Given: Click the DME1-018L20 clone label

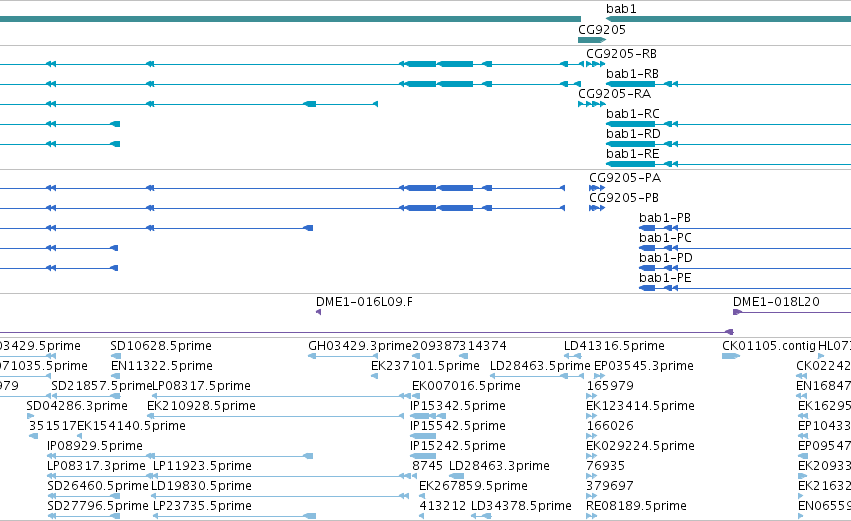Looking at the screenshot, I should point(776,302).
